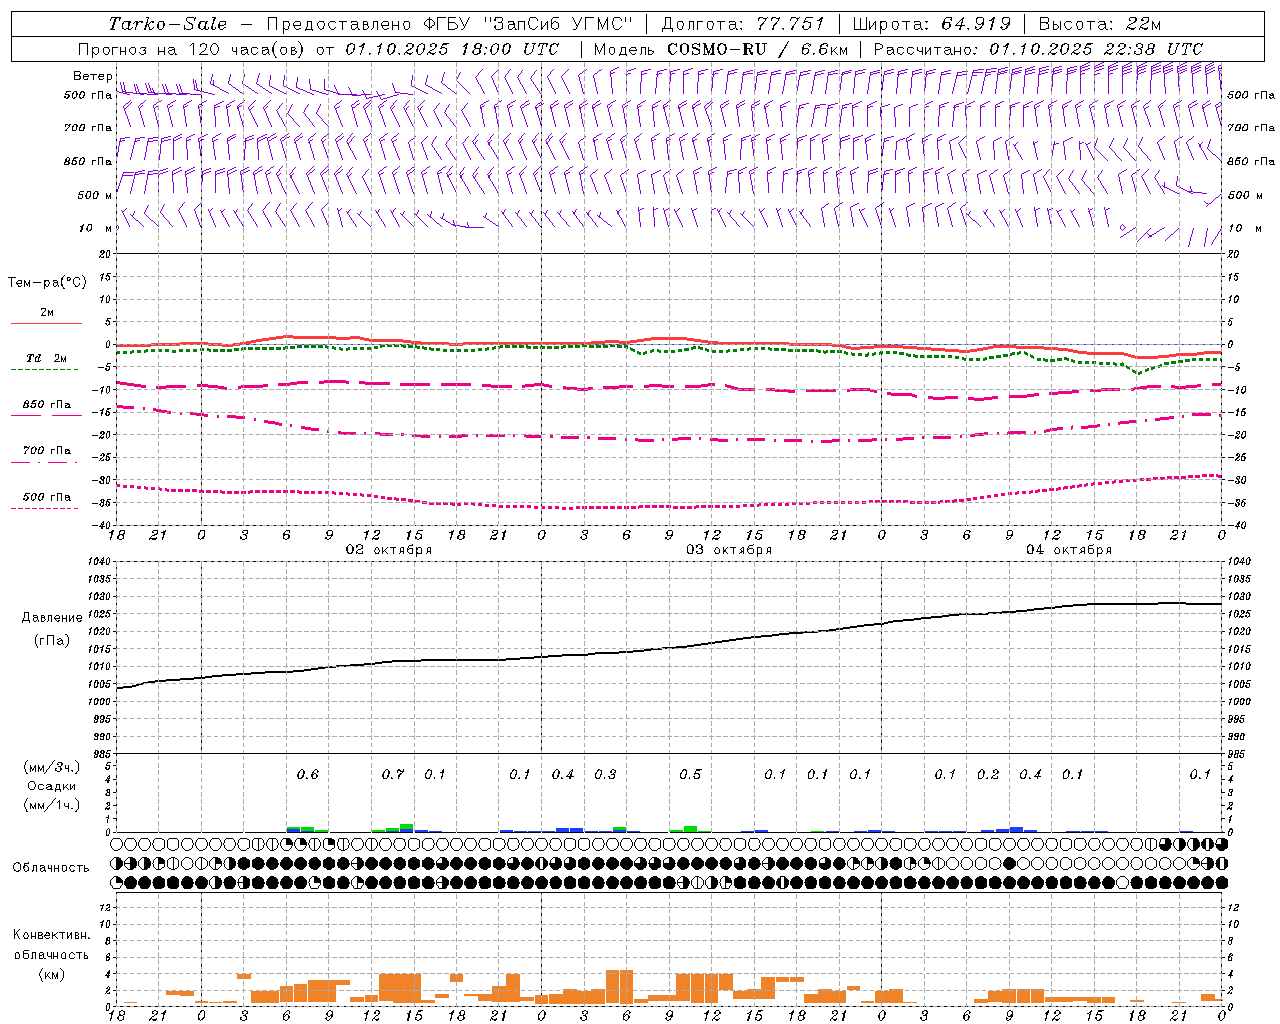The height and width of the screenshot is (1024, 1280).
Task: Click the '02 октября' date label
Action: 389,550
